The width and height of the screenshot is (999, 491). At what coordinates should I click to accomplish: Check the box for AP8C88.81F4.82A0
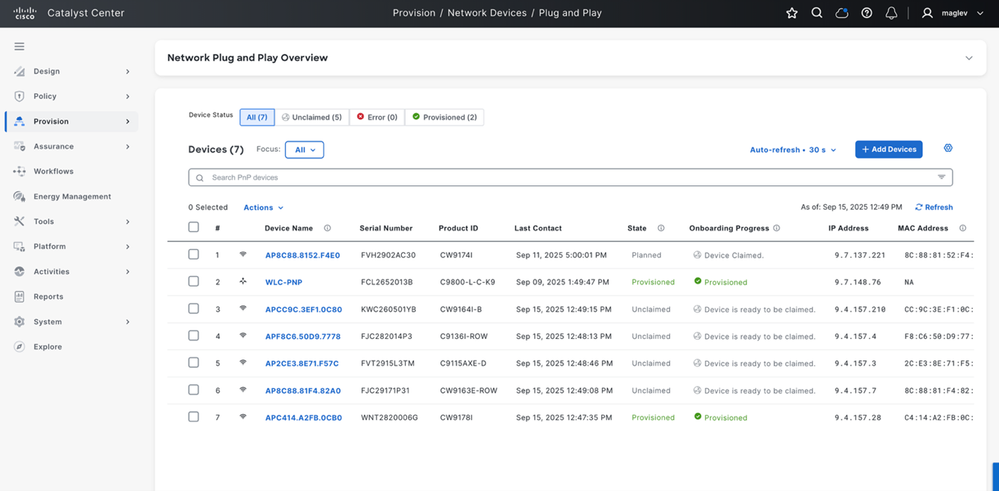click(x=194, y=390)
